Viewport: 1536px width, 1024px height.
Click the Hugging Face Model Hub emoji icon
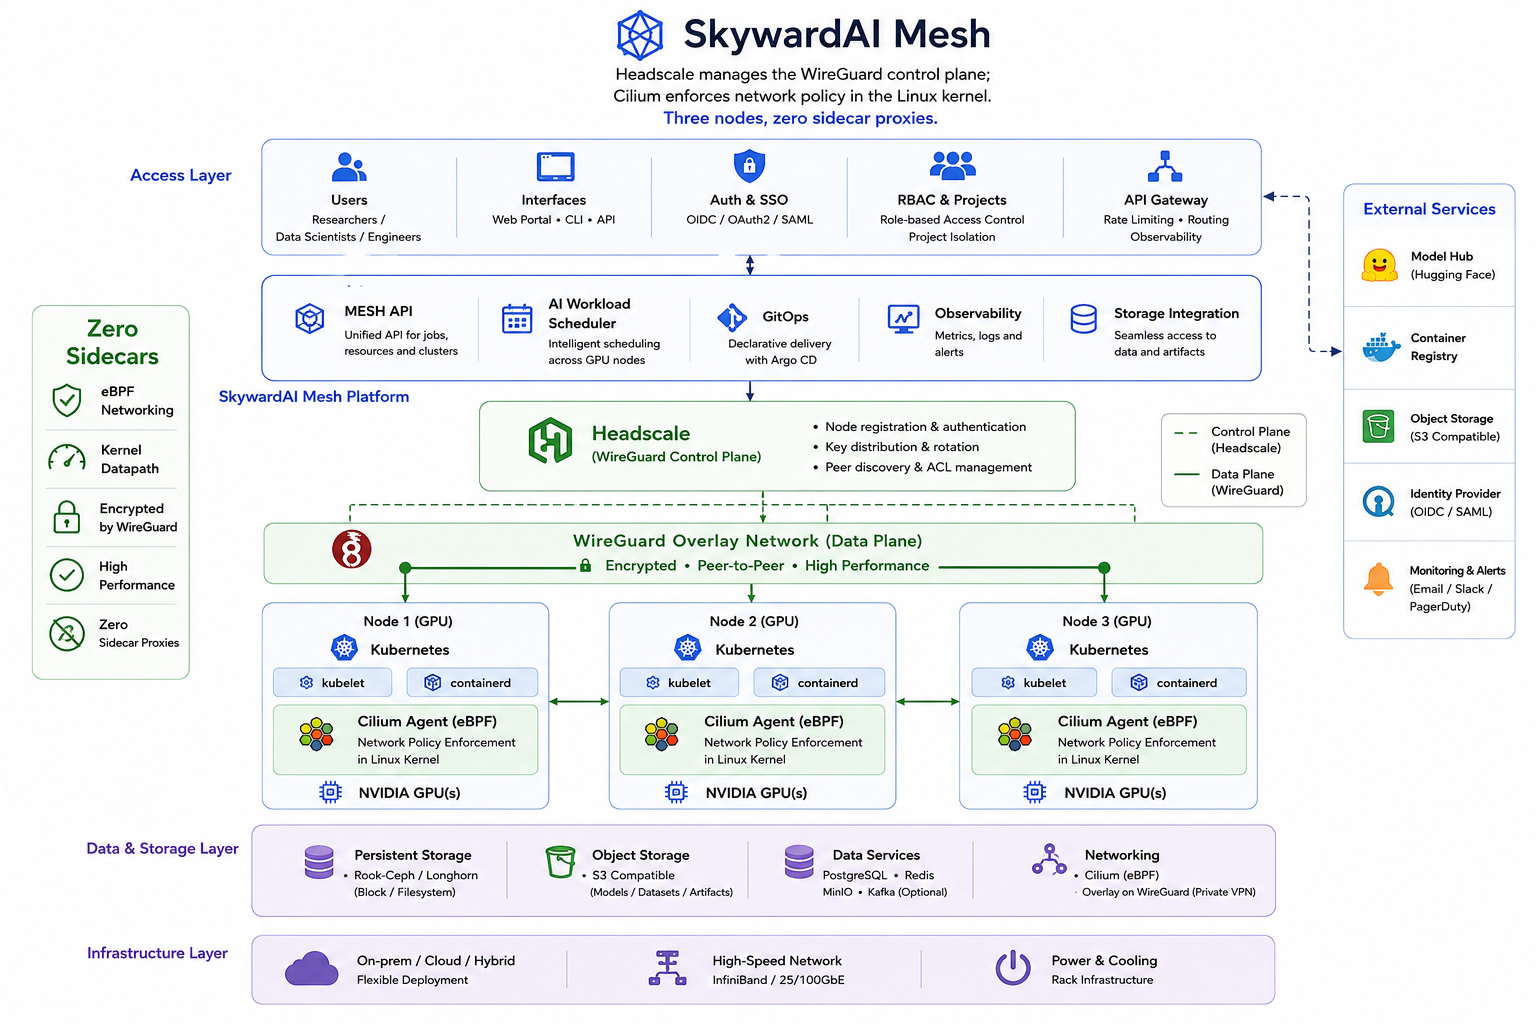coord(1380,265)
